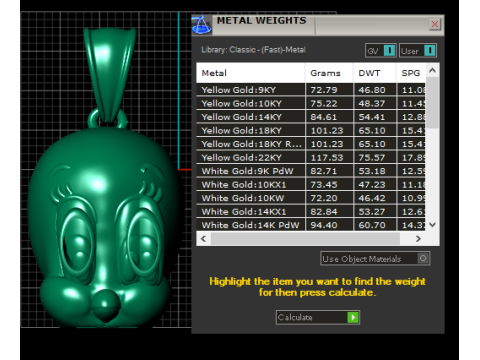
Task: Click the Calculate button
Action: point(318,317)
